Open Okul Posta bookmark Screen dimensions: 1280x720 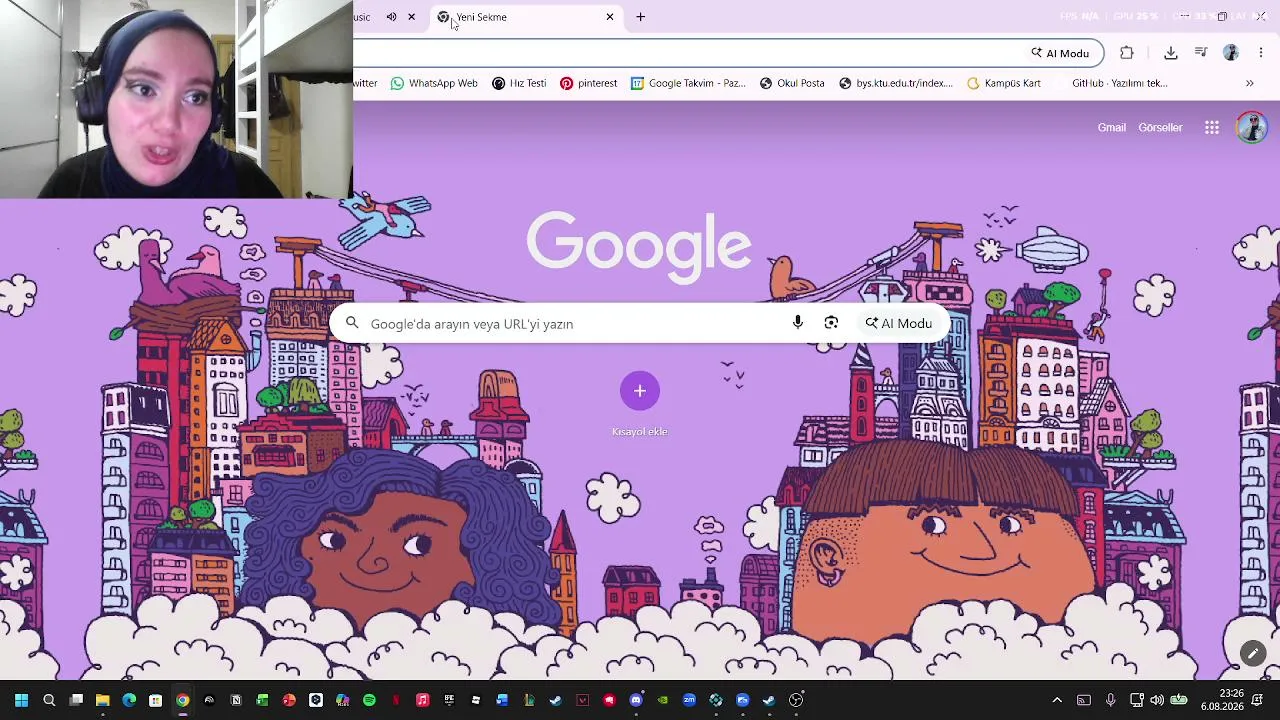792,83
